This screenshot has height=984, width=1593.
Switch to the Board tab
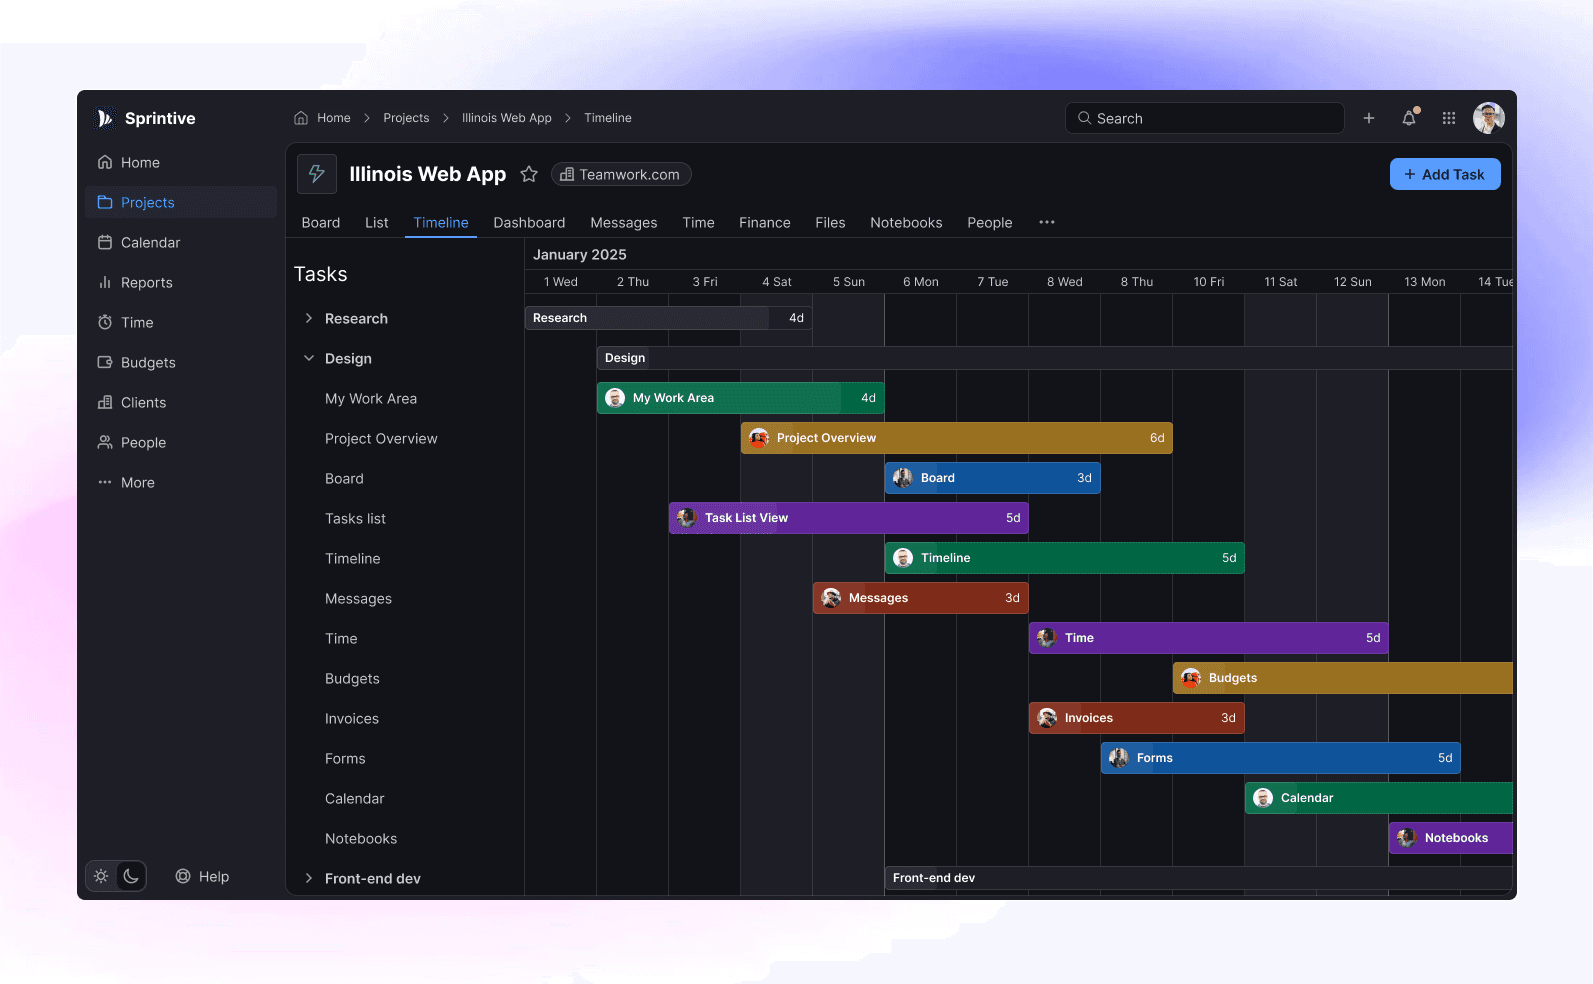321,222
